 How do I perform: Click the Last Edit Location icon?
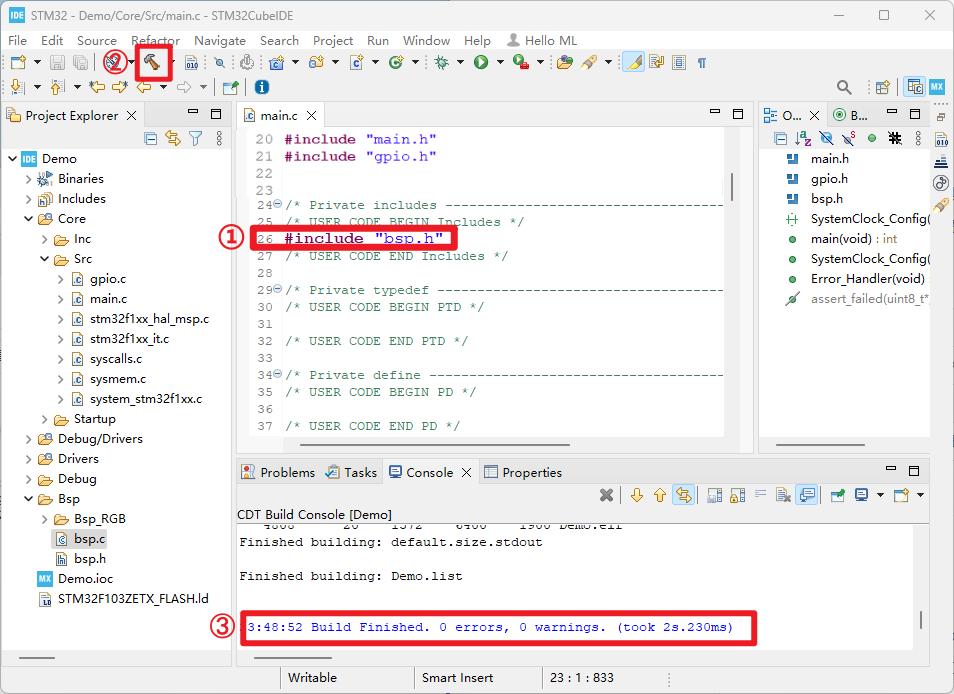(97, 87)
